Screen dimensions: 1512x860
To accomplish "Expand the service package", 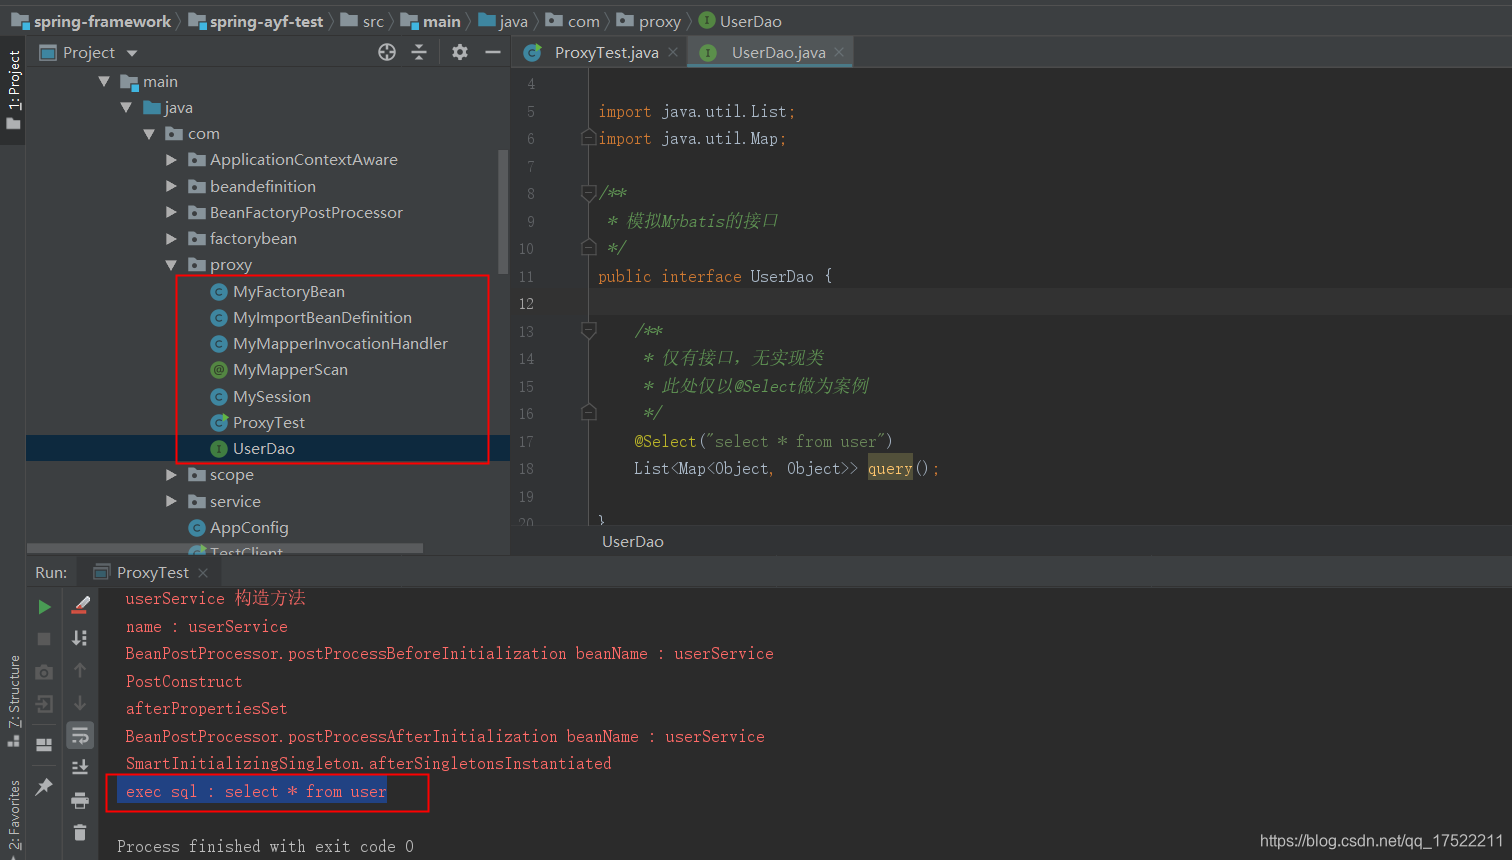I will tap(171, 501).
